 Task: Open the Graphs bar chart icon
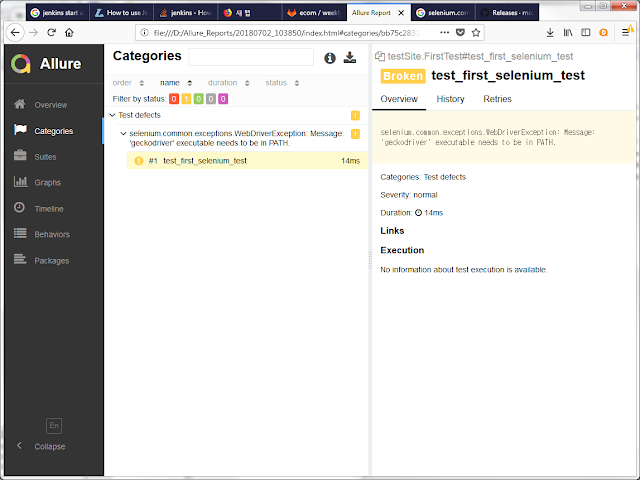20,182
